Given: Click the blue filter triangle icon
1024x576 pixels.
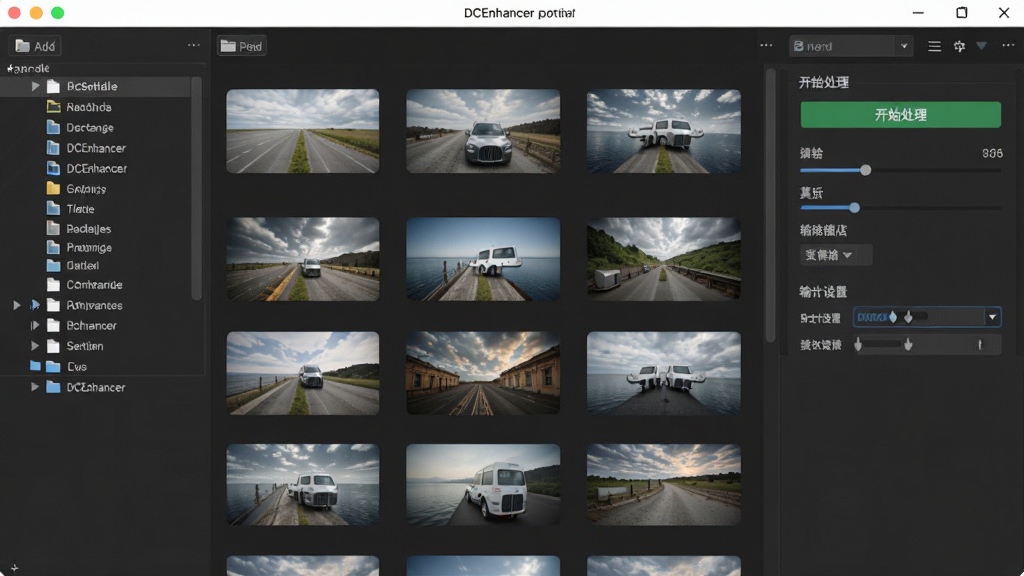Looking at the screenshot, I should point(982,46).
